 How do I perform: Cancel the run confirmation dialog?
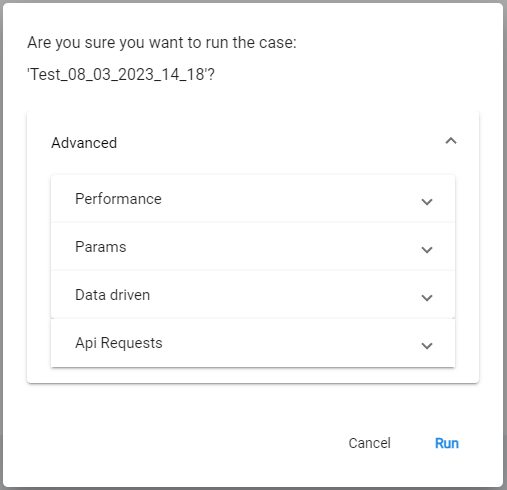click(x=369, y=443)
